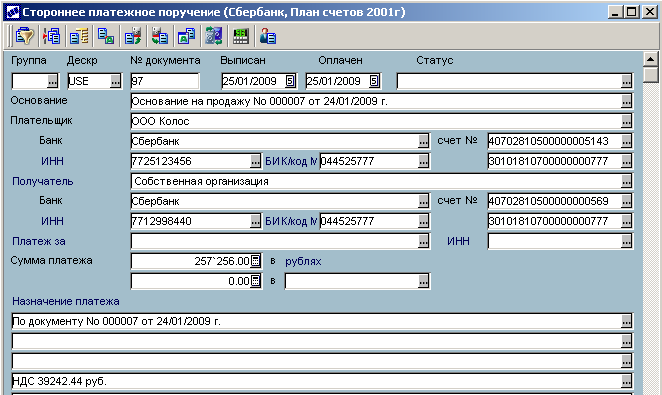The width and height of the screenshot is (662, 395).
Task: Click the load document from disk icon
Action: pyautogui.click(x=160, y=36)
